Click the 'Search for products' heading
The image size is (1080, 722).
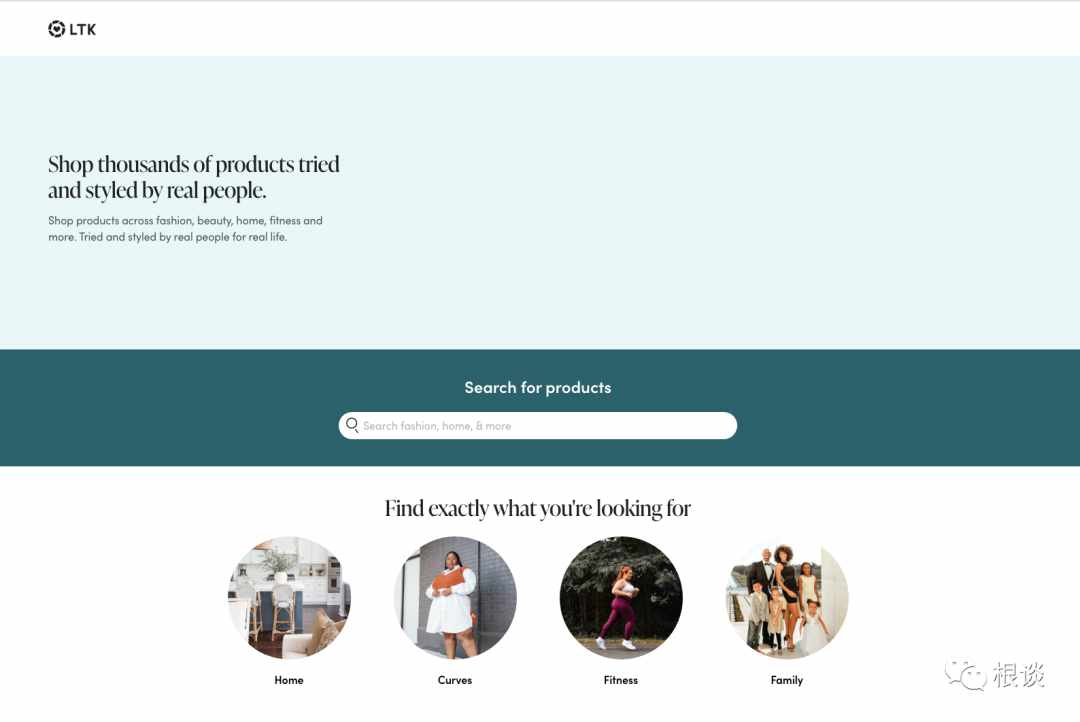[x=538, y=387]
